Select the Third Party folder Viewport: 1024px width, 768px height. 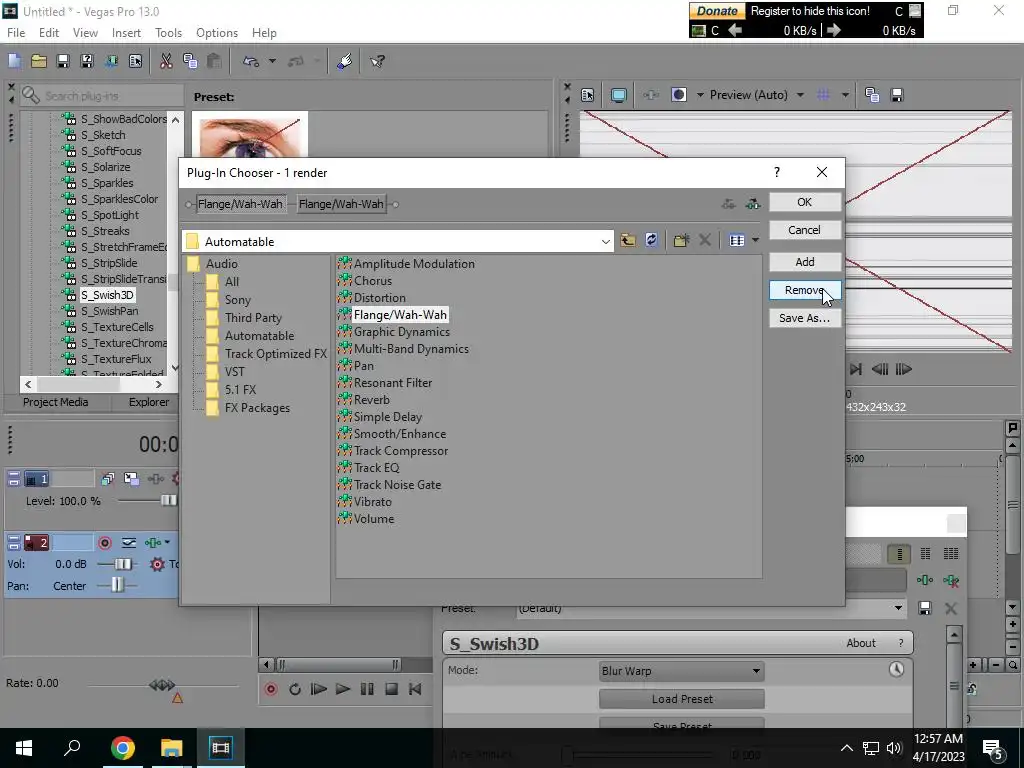click(253, 318)
